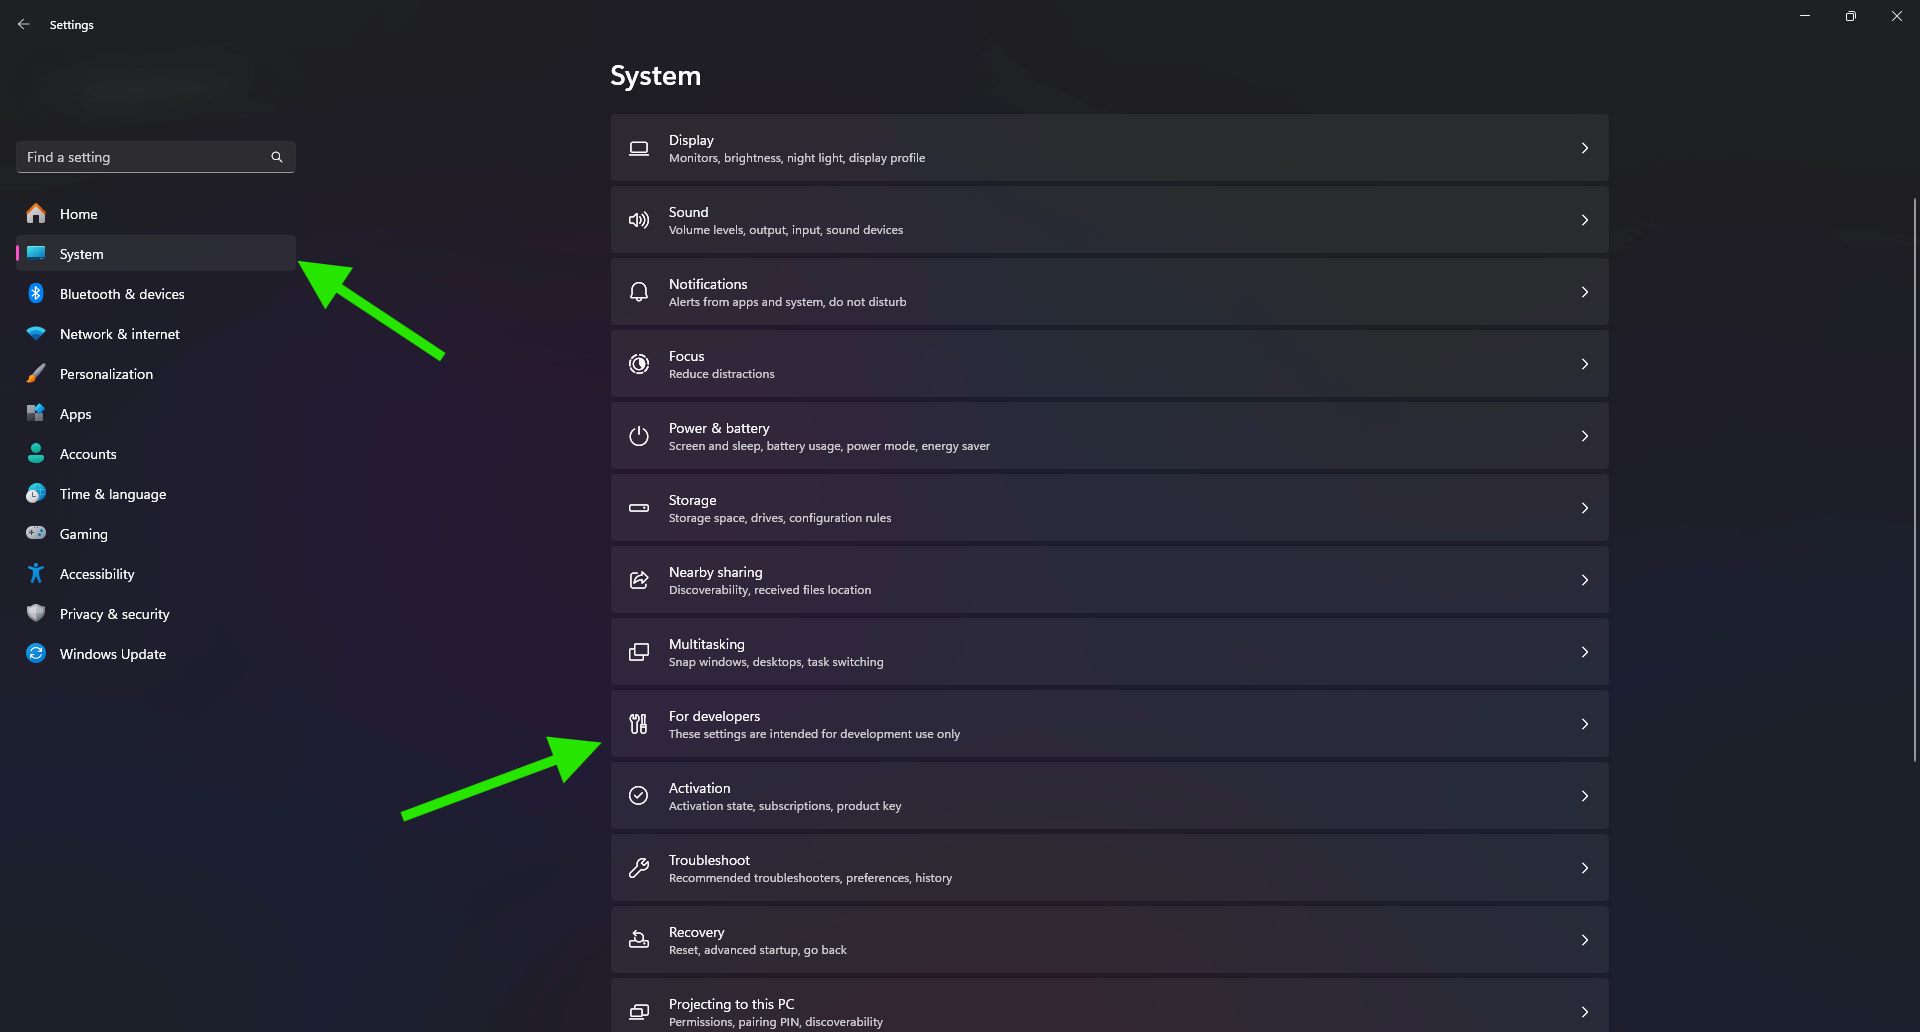Open the Display settings title
Image resolution: width=1920 pixels, height=1032 pixels.
(691, 140)
